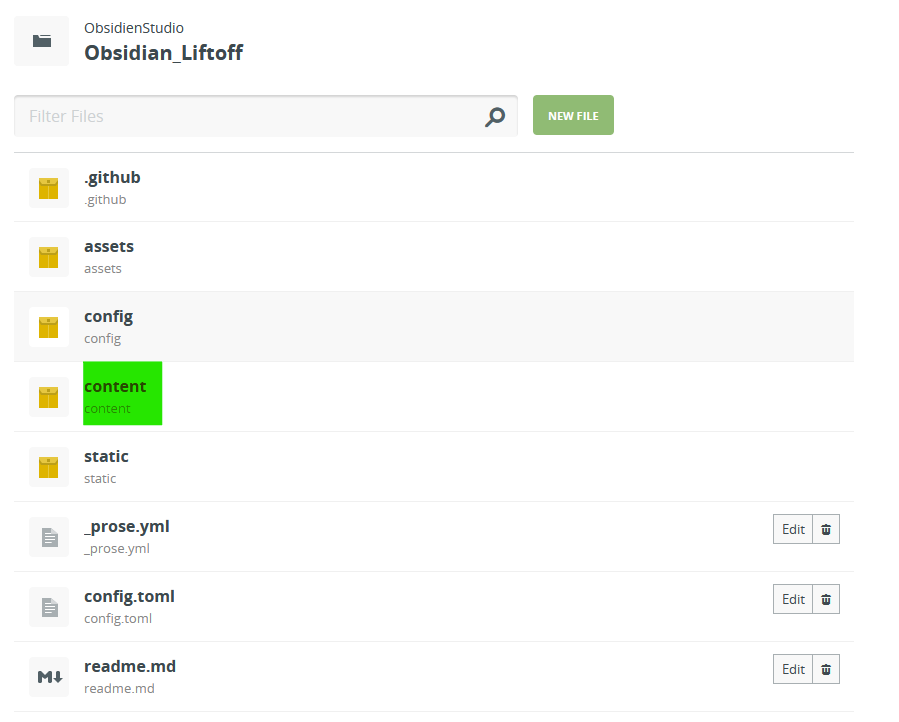Image resolution: width=899 pixels, height=722 pixels.
Task: Open the assets folder icon
Action: 48,257
